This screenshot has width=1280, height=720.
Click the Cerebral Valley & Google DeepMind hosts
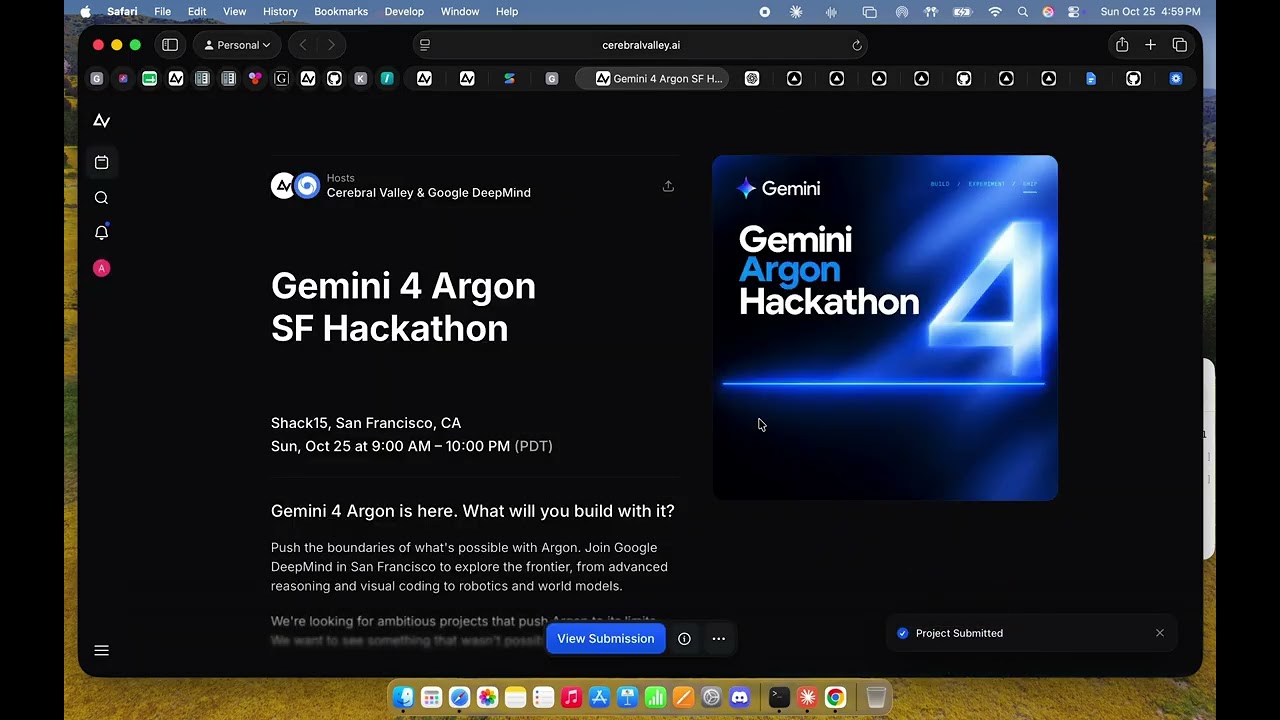click(x=429, y=193)
